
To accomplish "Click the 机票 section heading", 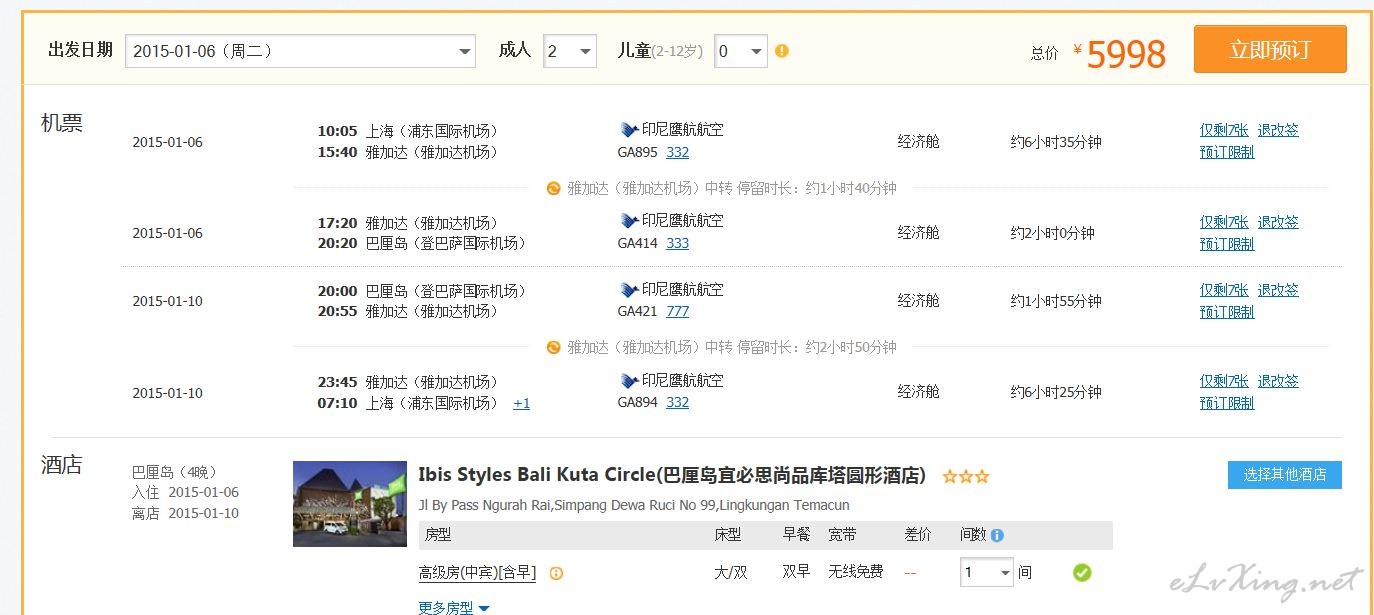I will click(x=61, y=123).
